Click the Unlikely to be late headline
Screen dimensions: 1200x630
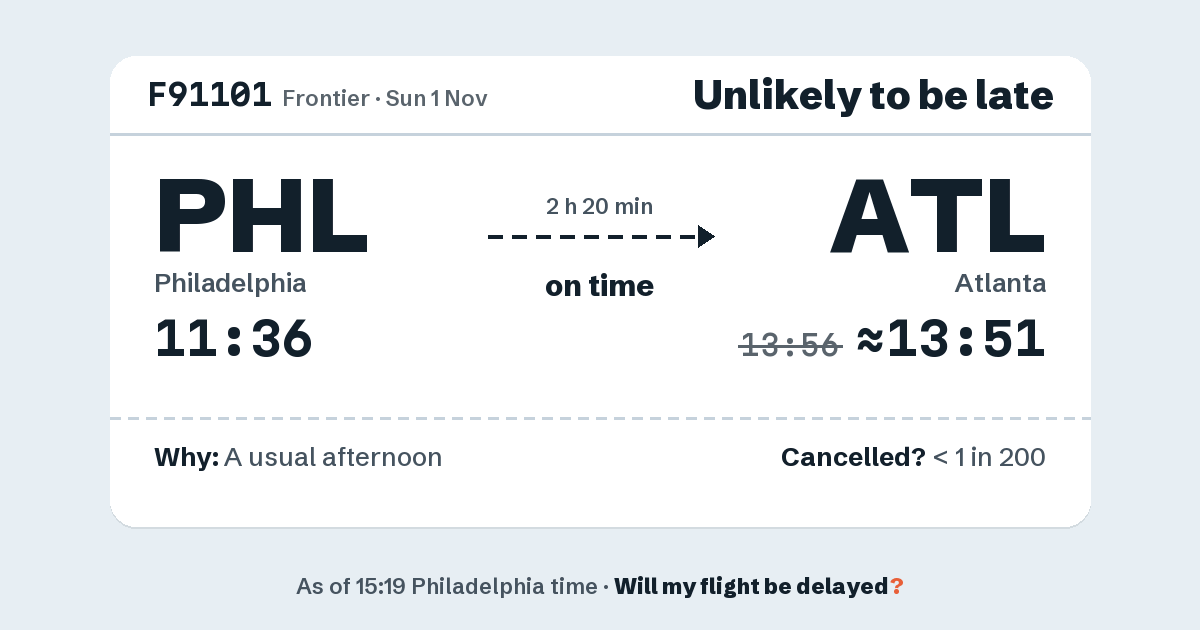click(873, 96)
